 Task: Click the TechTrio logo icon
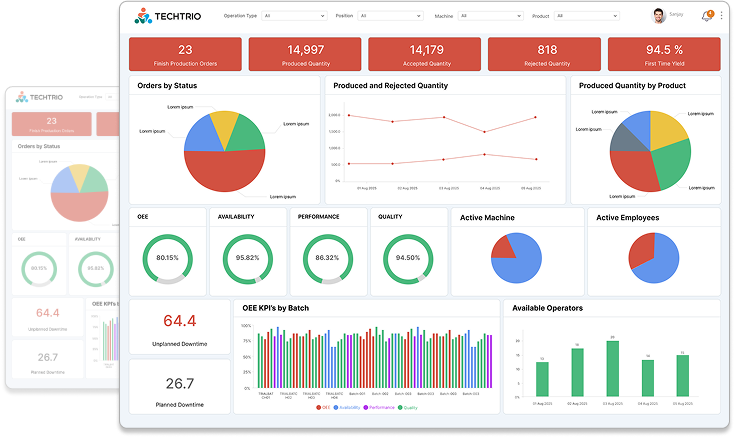(x=142, y=16)
